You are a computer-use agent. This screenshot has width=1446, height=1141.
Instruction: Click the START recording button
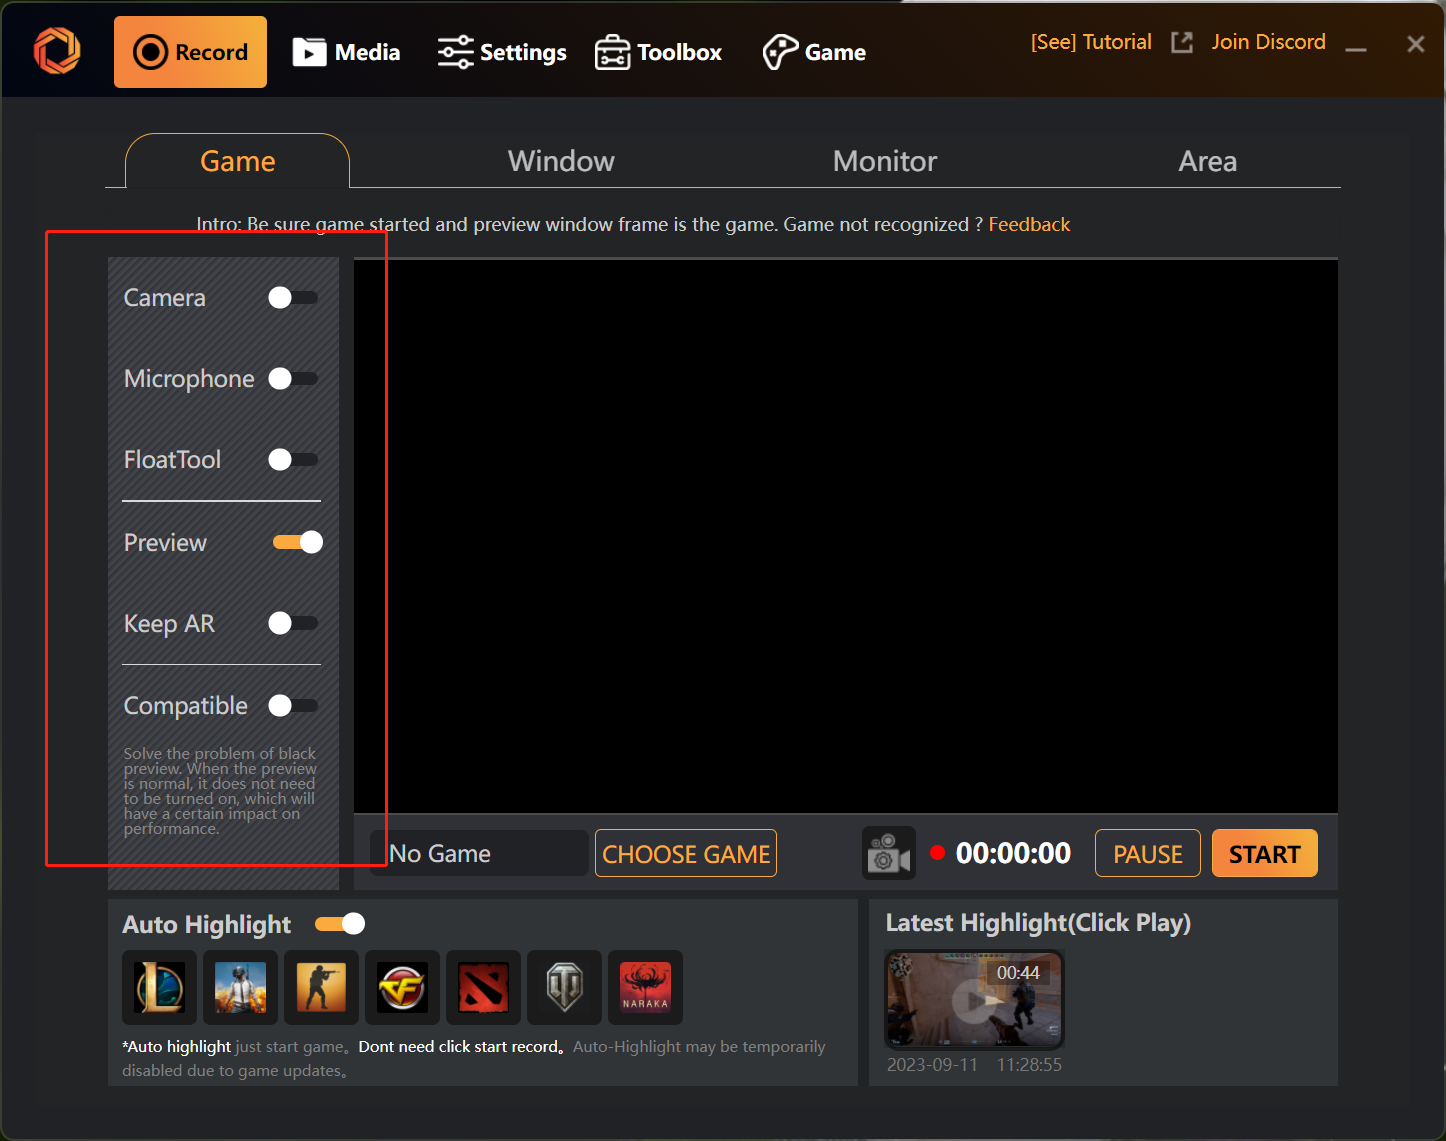pyautogui.click(x=1264, y=854)
